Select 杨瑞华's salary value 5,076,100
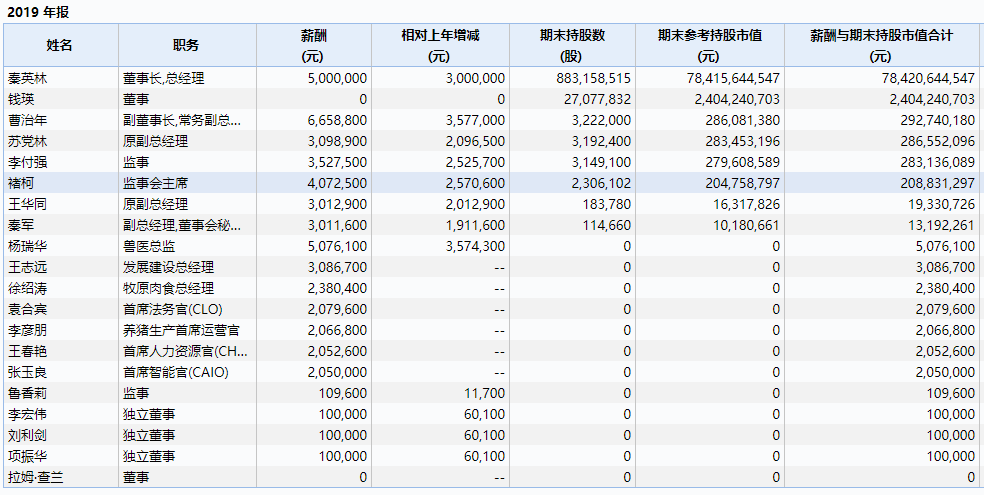Image resolution: width=984 pixels, height=495 pixels. [x=337, y=247]
